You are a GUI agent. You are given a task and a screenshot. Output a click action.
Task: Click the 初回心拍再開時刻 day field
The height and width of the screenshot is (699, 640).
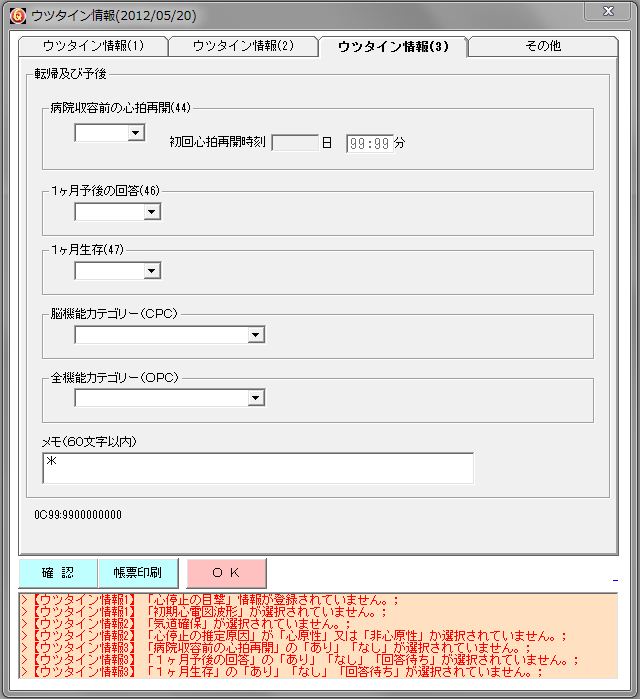tap(295, 143)
